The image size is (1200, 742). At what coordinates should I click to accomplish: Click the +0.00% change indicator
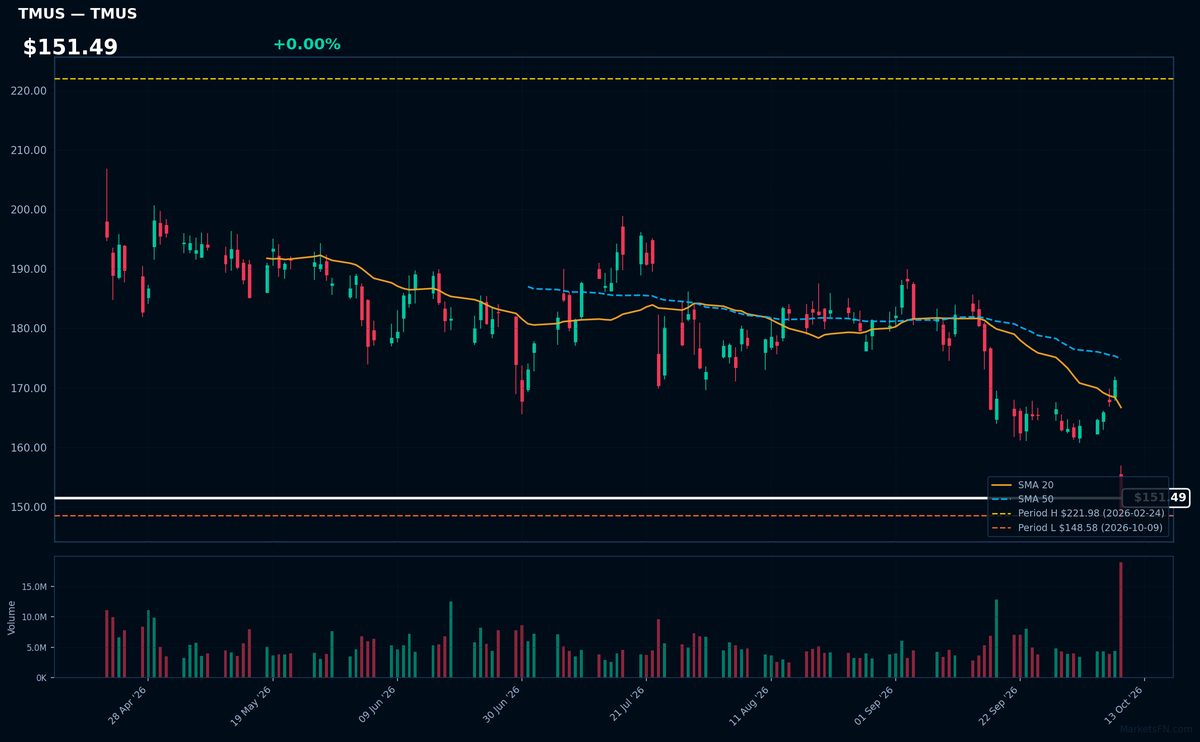click(306, 44)
